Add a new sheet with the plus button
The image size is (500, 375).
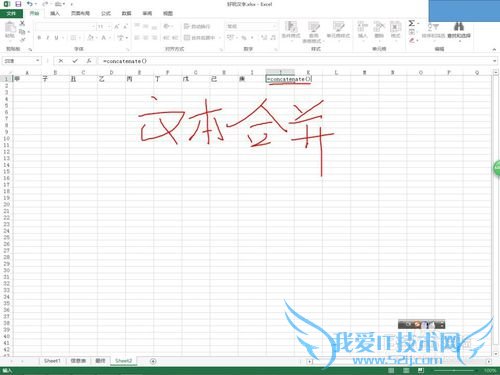153,361
